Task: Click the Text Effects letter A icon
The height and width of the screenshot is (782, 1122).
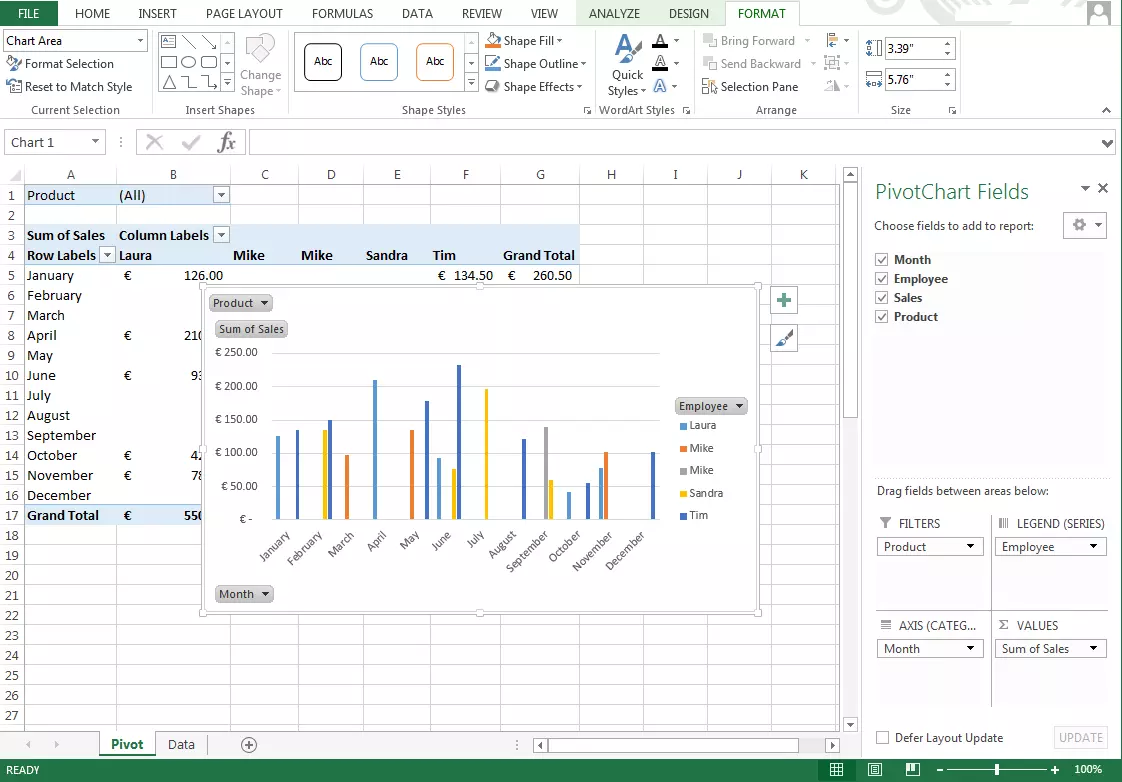Action: pyautogui.click(x=660, y=87)
